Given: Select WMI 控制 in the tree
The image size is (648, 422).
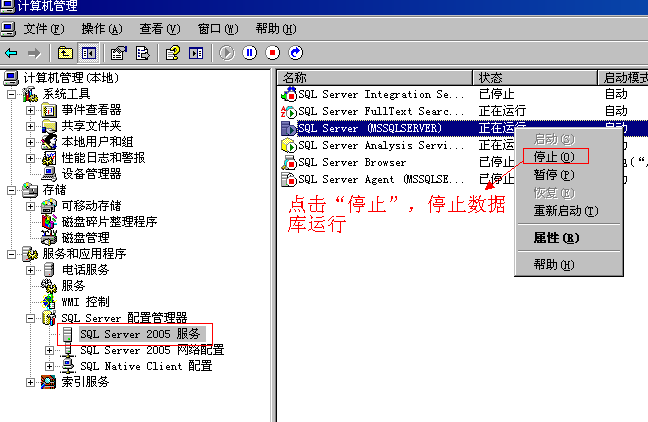Looking at the screenshot, I should [86, 302].
